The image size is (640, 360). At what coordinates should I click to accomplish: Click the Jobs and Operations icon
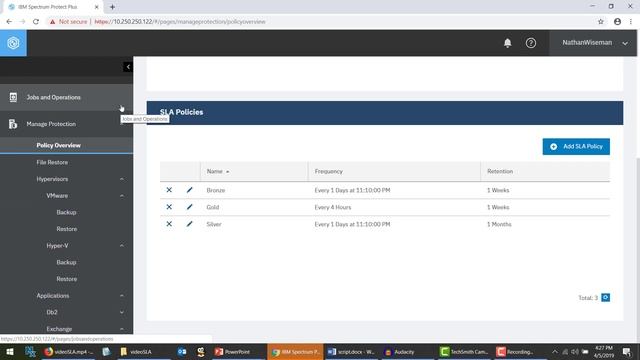coord(13,97)
